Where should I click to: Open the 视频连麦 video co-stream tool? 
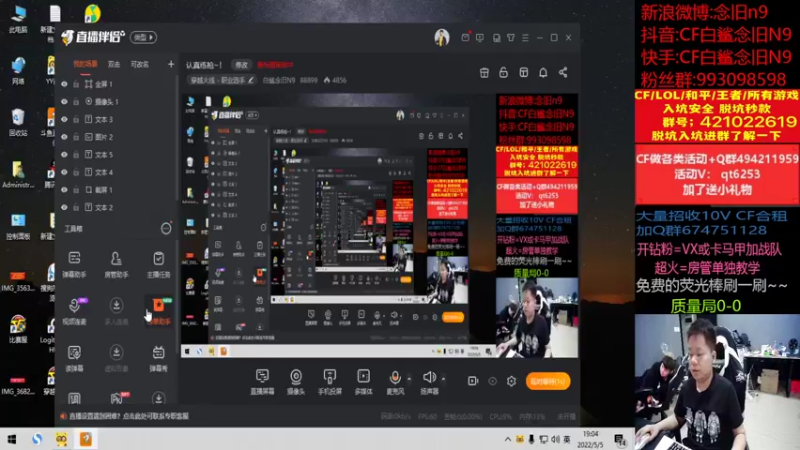[x=74, y=311]
